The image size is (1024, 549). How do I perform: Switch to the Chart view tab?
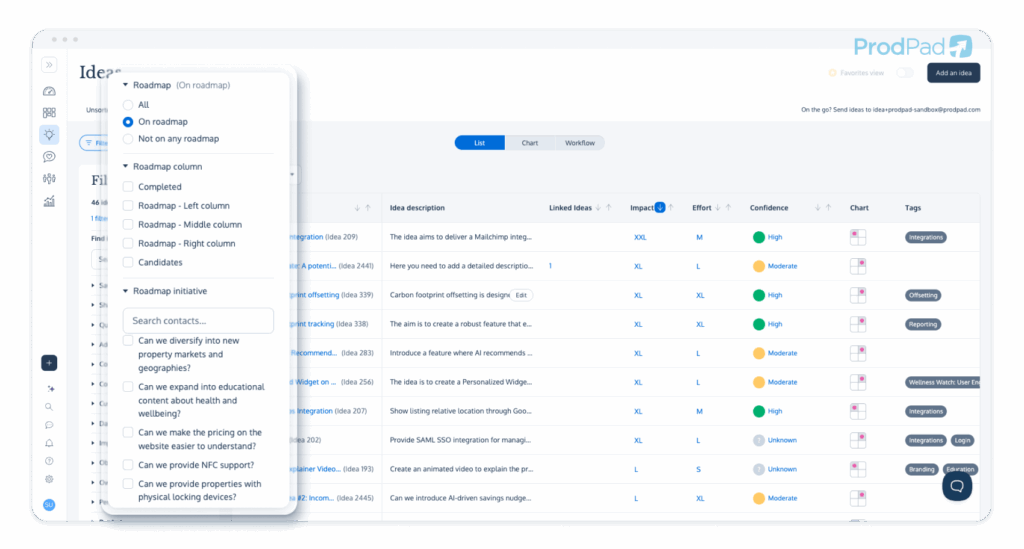point(530,143)
